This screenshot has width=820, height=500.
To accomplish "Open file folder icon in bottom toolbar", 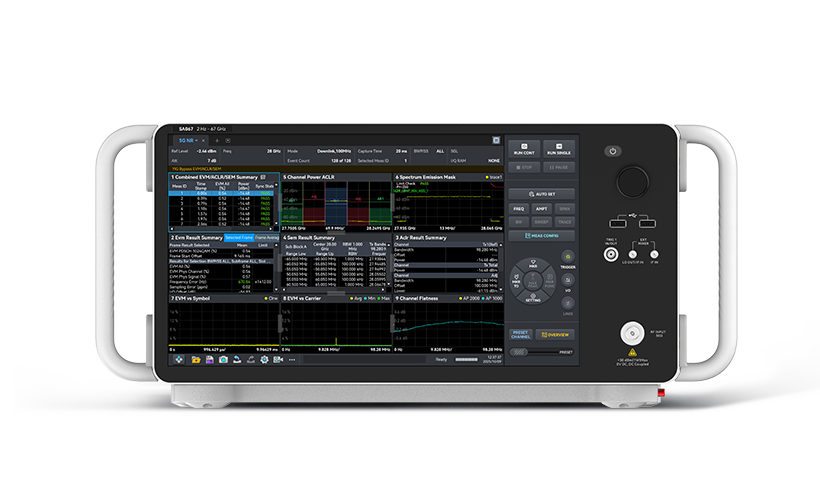I will tap(196, 359).
